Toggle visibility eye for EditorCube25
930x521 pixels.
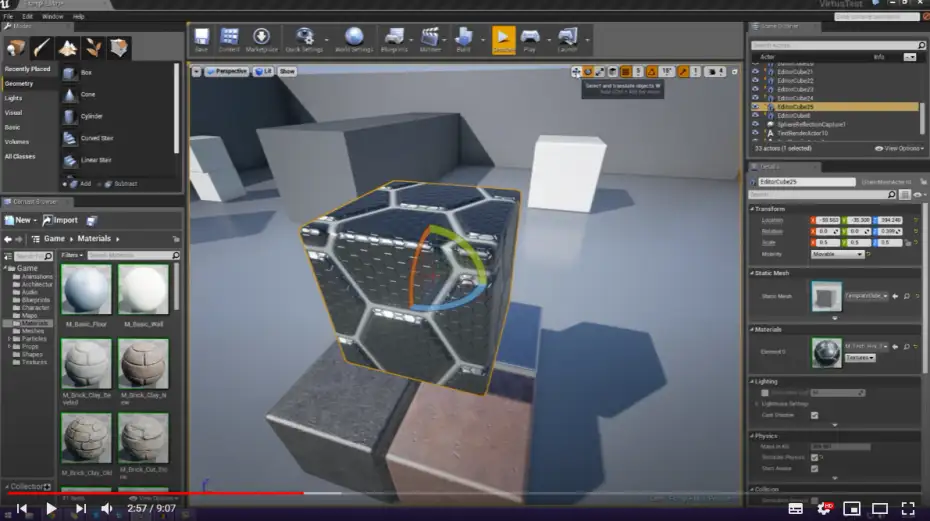pyautogui.click(x=755, y=107)
